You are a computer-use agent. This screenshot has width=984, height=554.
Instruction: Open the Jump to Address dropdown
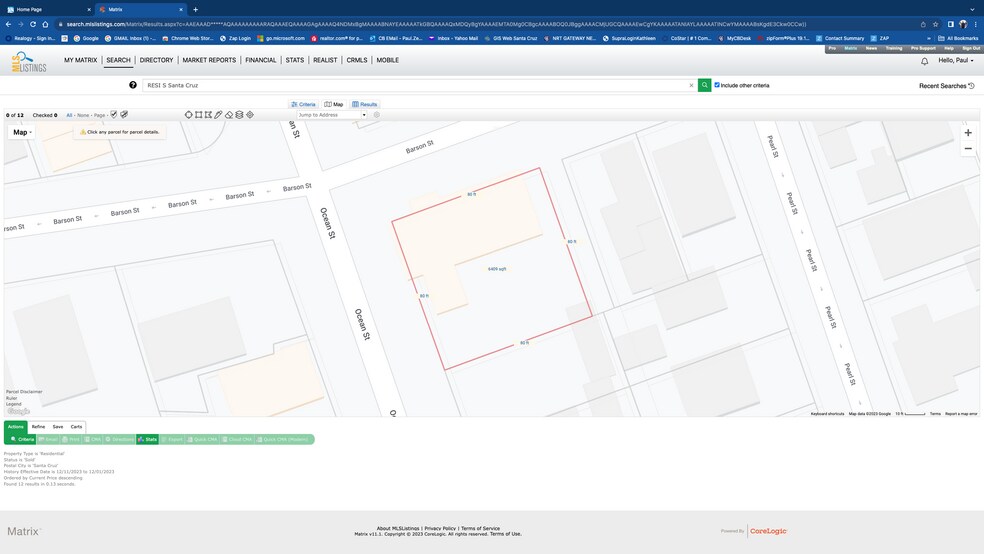pyautogui.click(x=332, y=115)
